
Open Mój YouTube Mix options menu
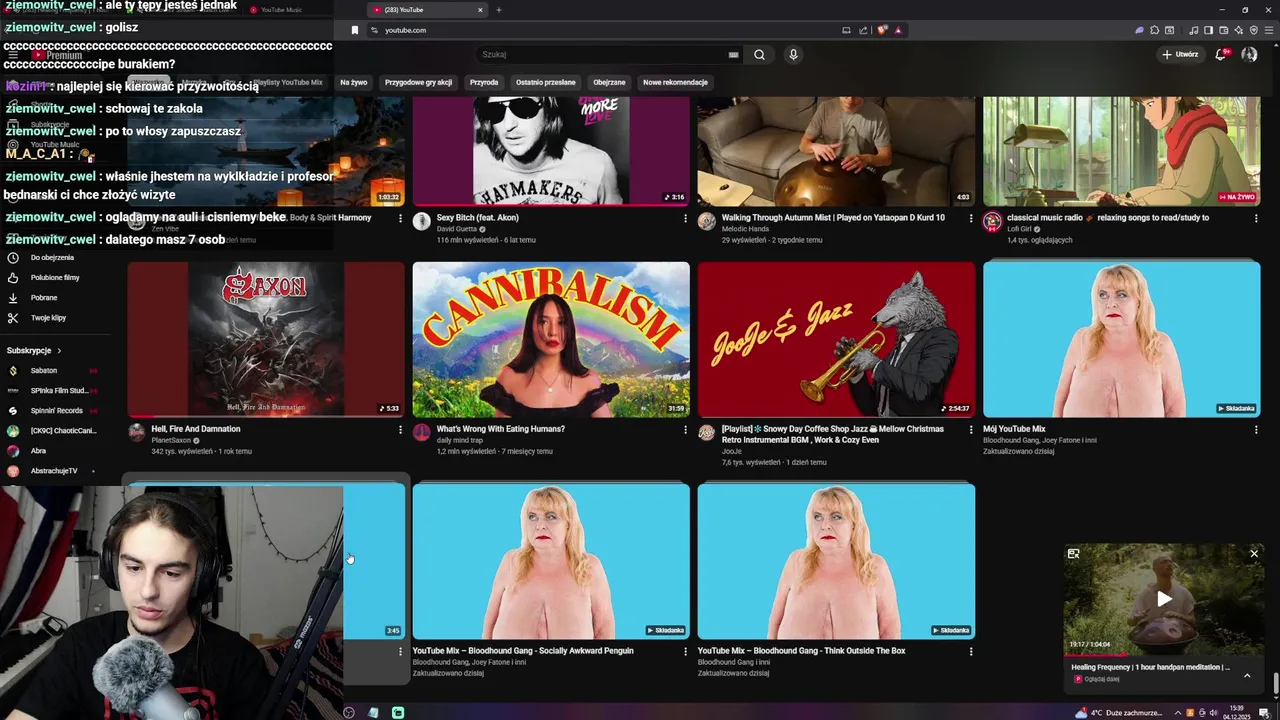point(1256,430)
